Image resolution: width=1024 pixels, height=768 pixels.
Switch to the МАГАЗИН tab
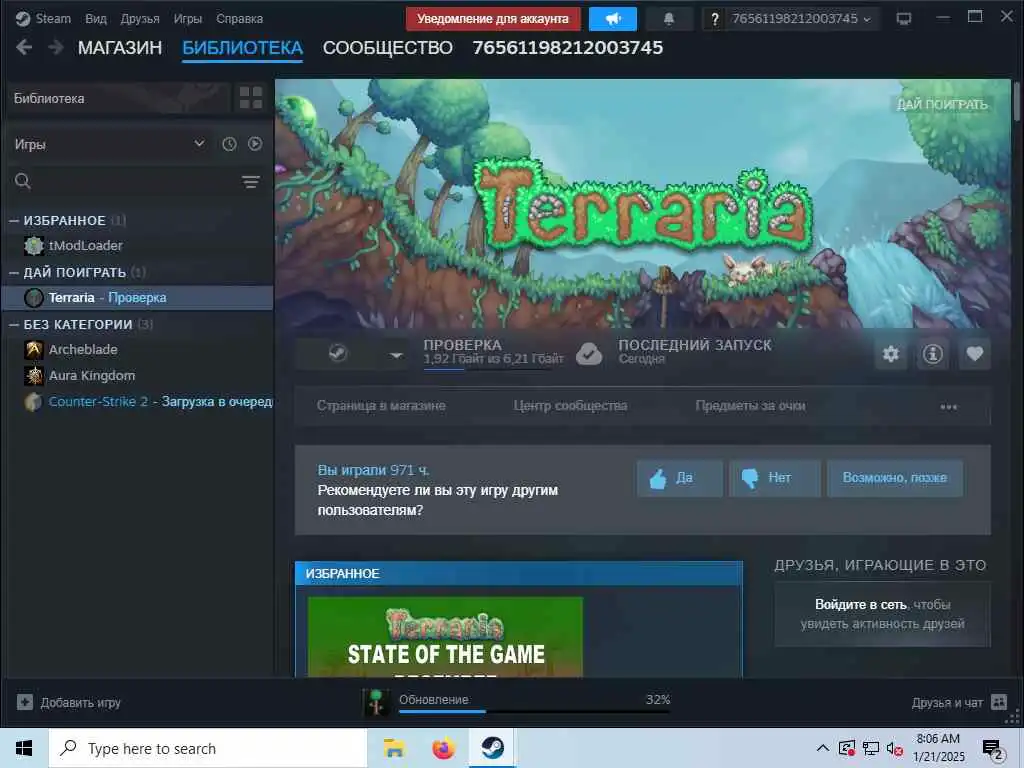click(x=120, y=48)
